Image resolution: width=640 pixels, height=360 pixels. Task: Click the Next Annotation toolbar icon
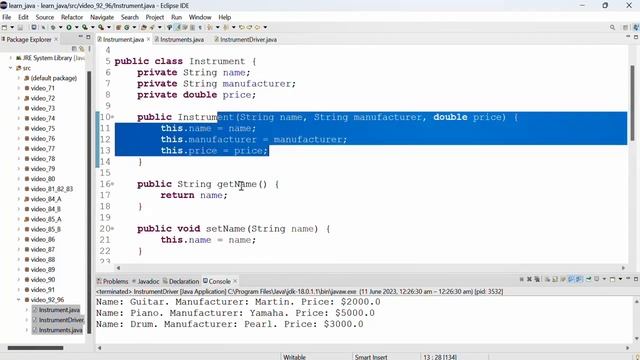(x=209, y=27)
